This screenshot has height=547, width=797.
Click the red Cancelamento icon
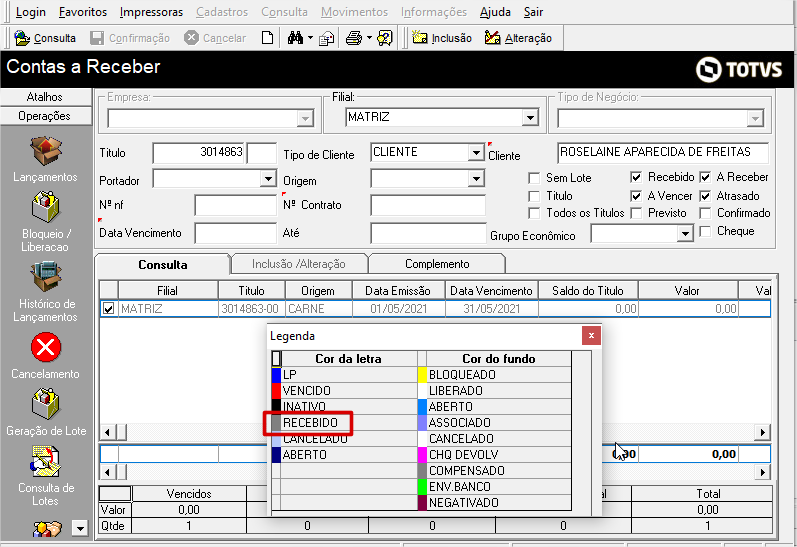pyautogui.click(x=46, y=347)
